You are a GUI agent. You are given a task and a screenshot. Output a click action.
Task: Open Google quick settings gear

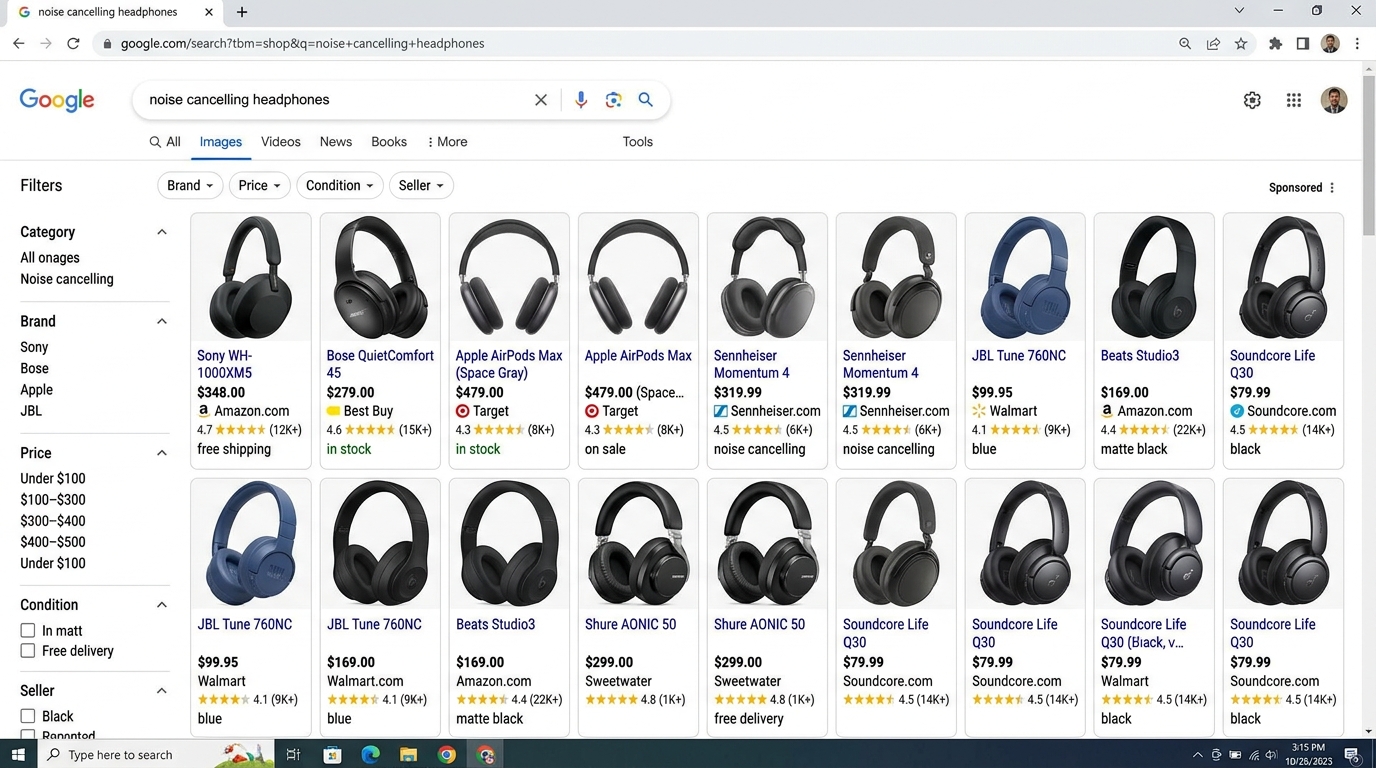pyautogui.click(x=1252, y=100)
